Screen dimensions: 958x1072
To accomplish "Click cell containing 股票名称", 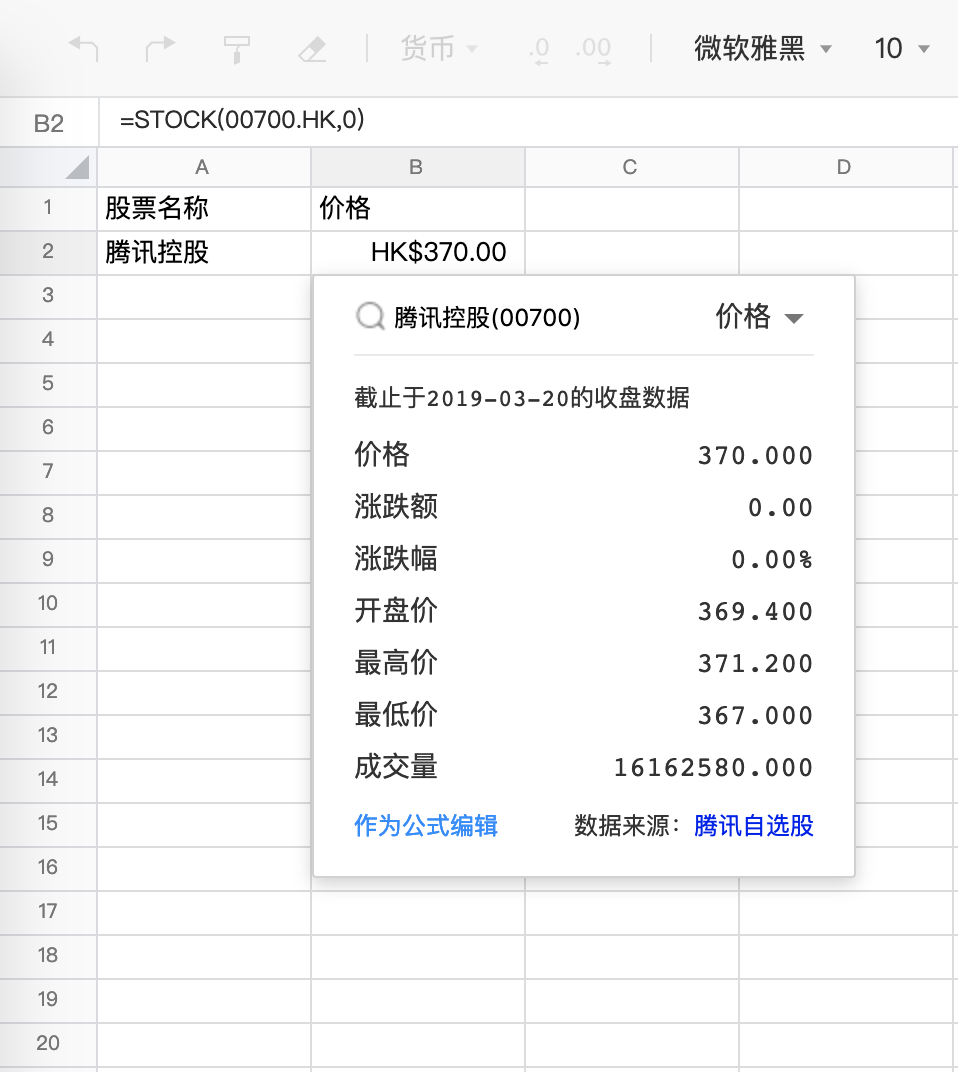I will pyautogui.click(x=204, y=208).
